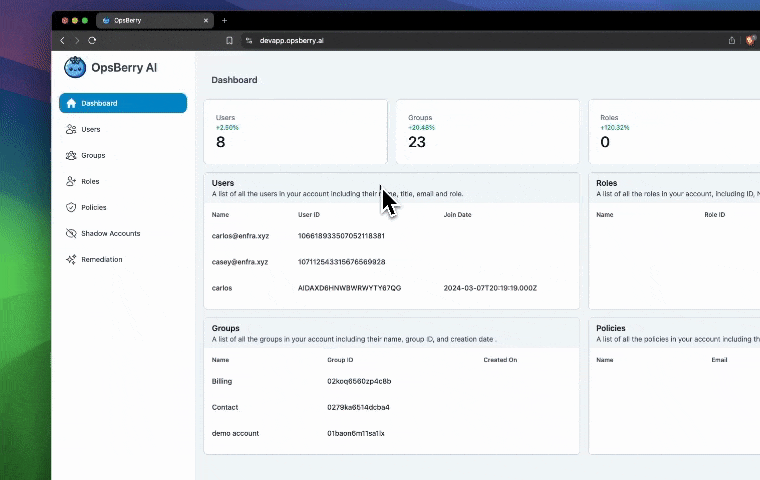
Task: Click the Users people icon in sidebar
Action: click(x=71, y=129)
